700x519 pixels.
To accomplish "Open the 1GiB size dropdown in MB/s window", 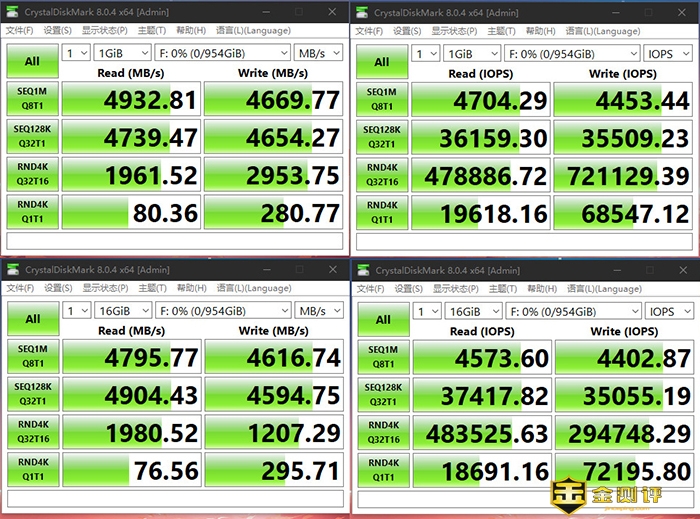I will (123, 53).
